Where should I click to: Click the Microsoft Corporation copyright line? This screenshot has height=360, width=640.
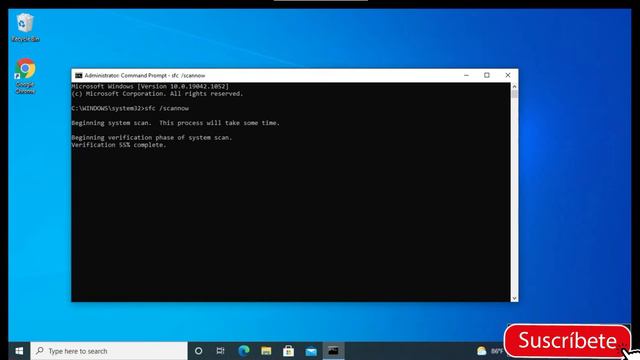157,94
